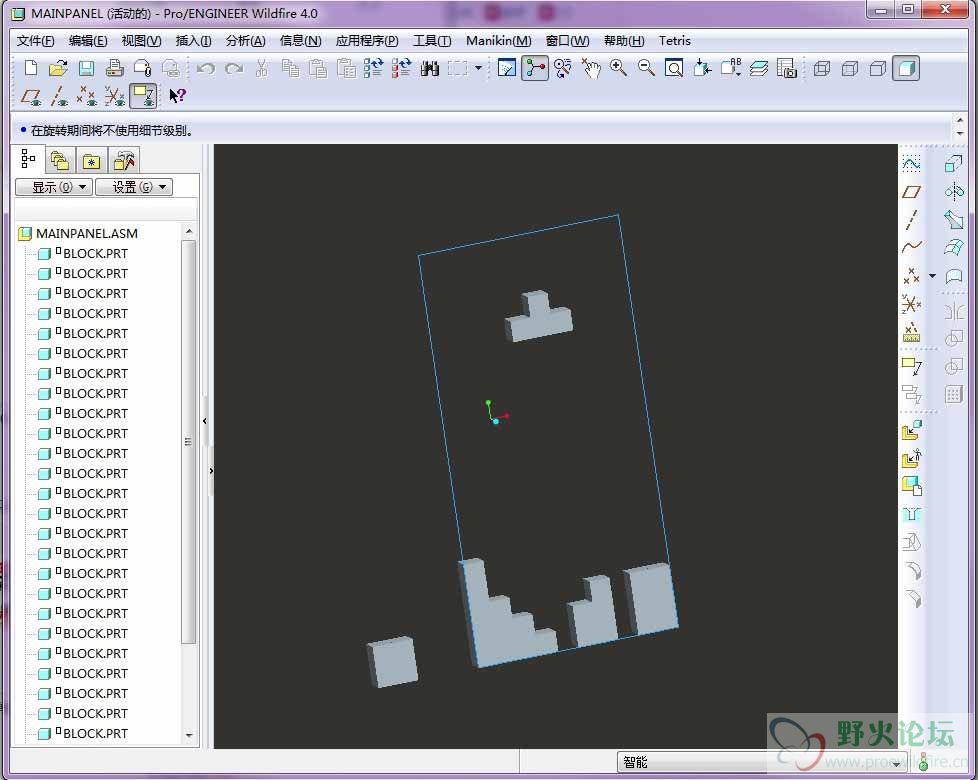Click the Undo arrow icon

point(205,68)
